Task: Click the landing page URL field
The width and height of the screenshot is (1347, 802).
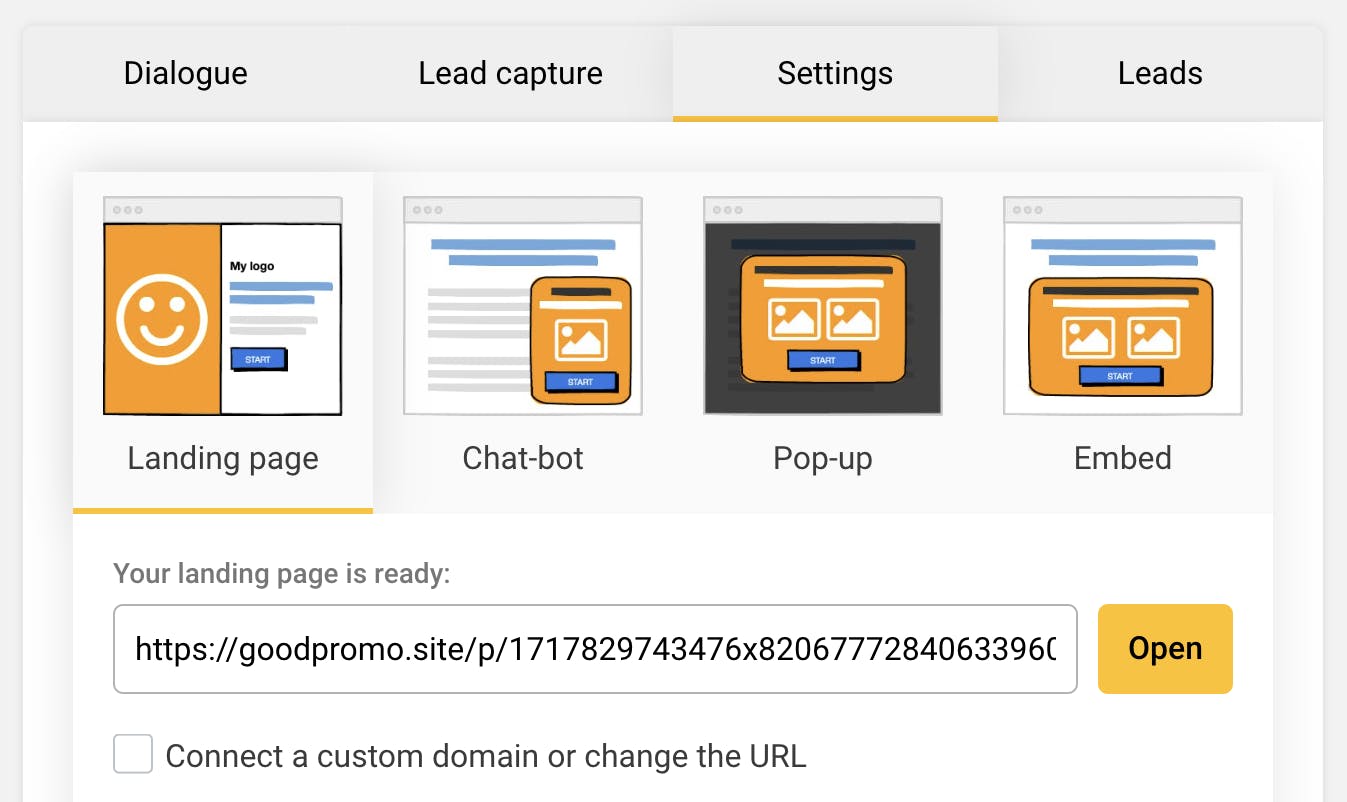Action: [x=595, y=649]
